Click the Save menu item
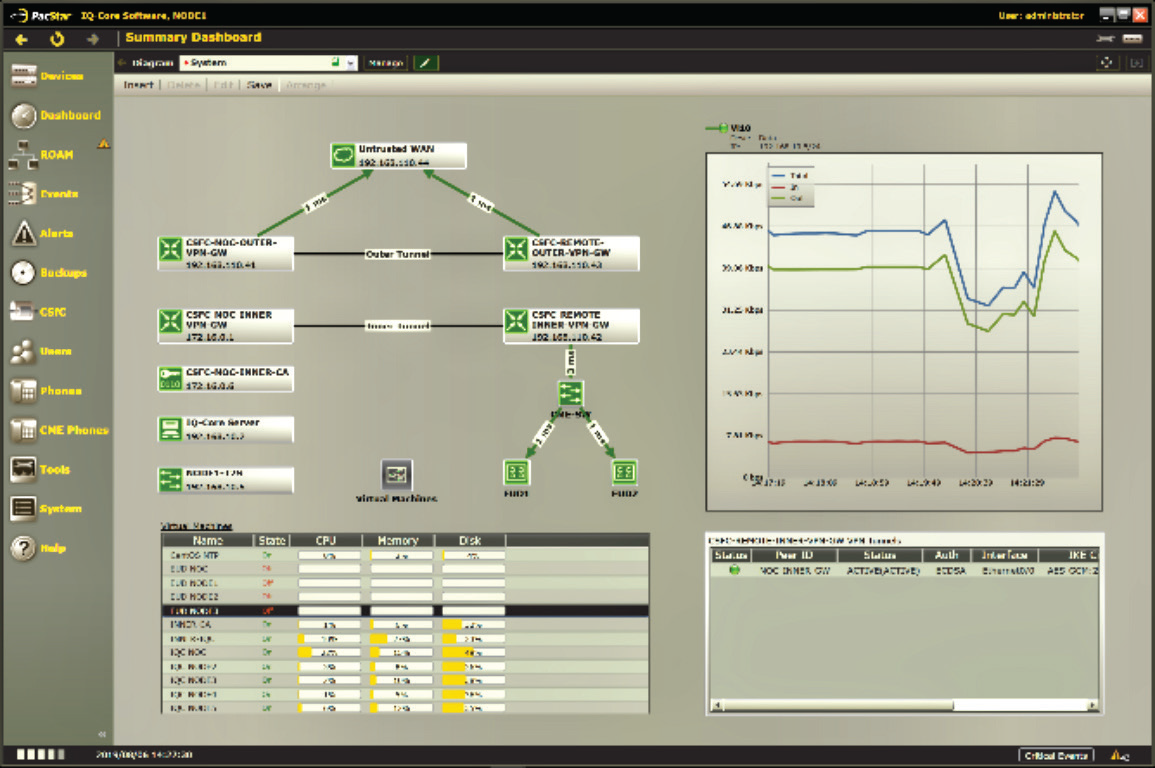This screenshot has width=1155, height=768. [259, 85]
